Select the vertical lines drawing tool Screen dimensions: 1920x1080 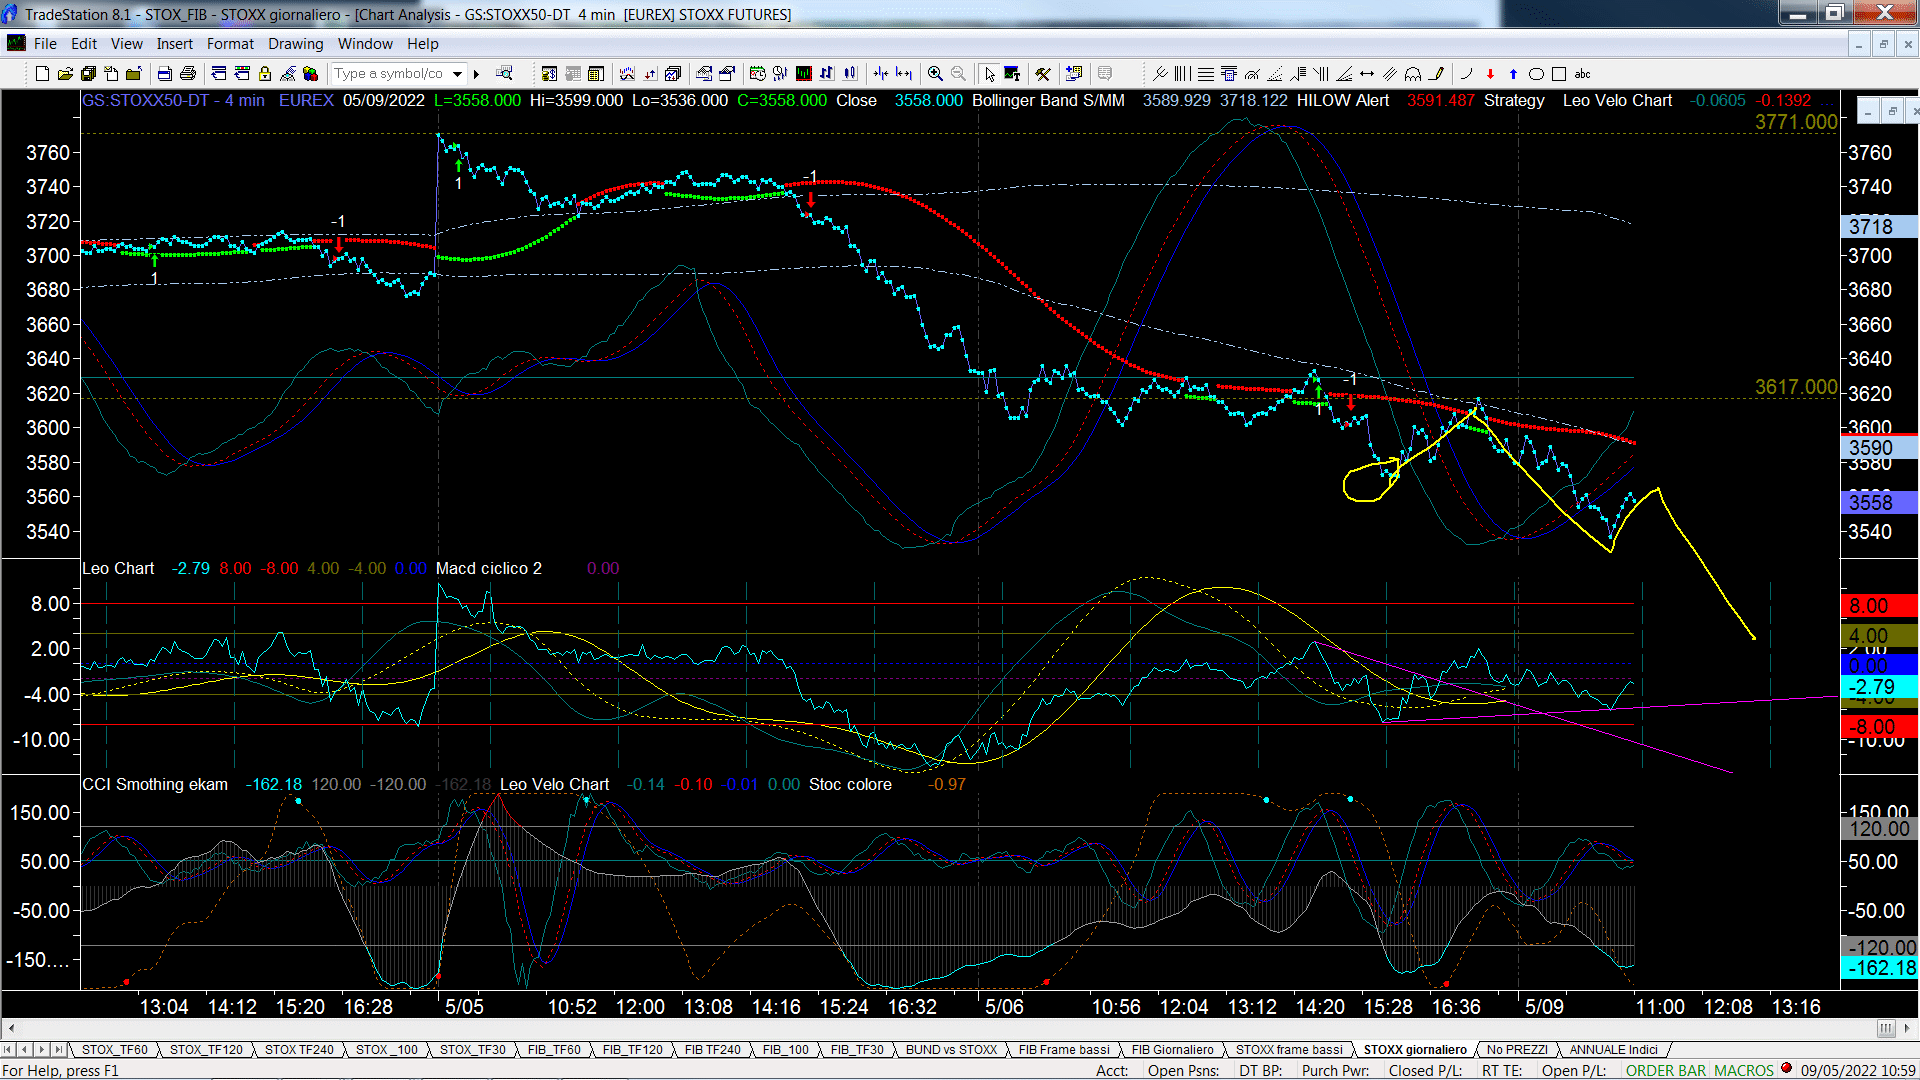coord(1183,73)
